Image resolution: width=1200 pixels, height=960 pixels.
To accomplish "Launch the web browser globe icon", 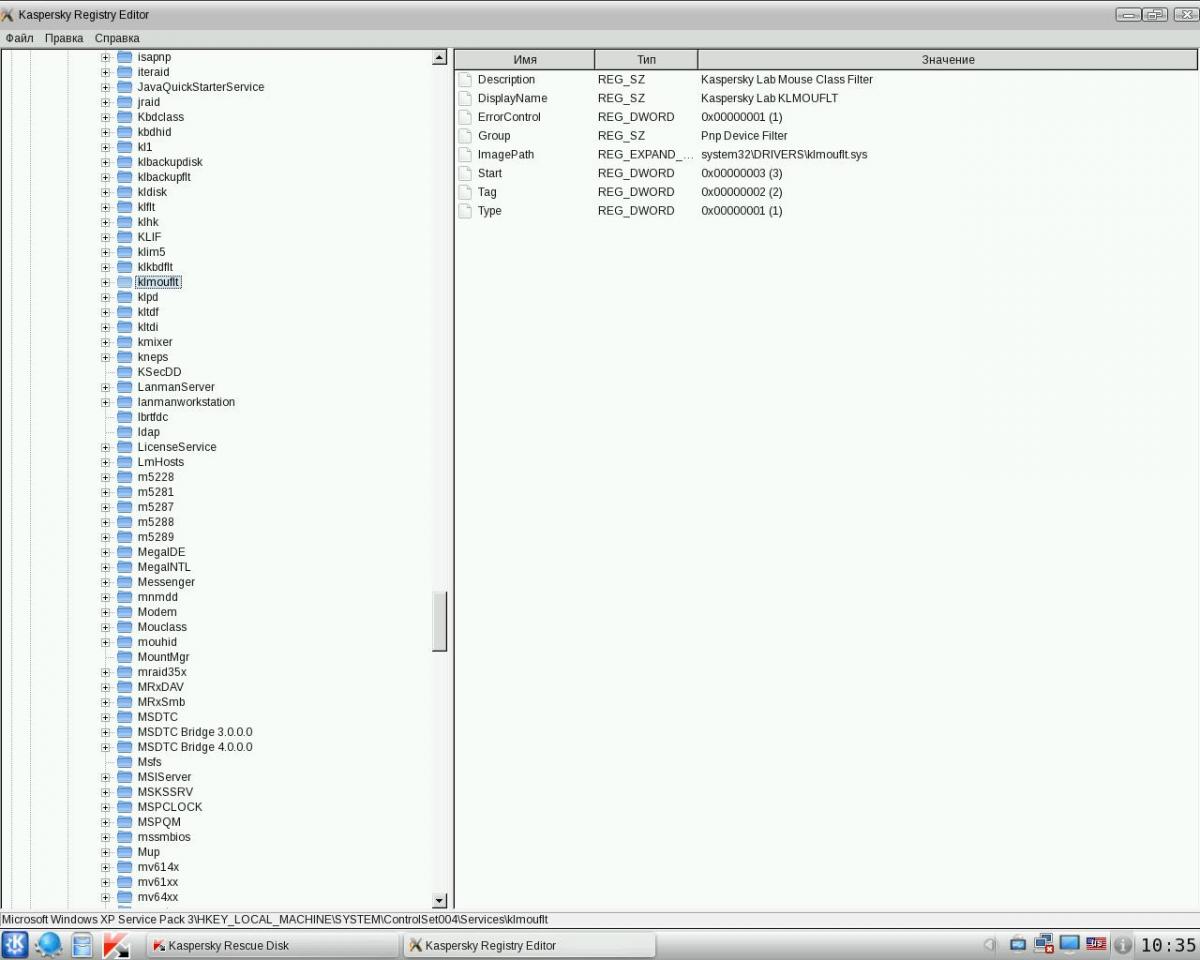I will coord(48,944).
